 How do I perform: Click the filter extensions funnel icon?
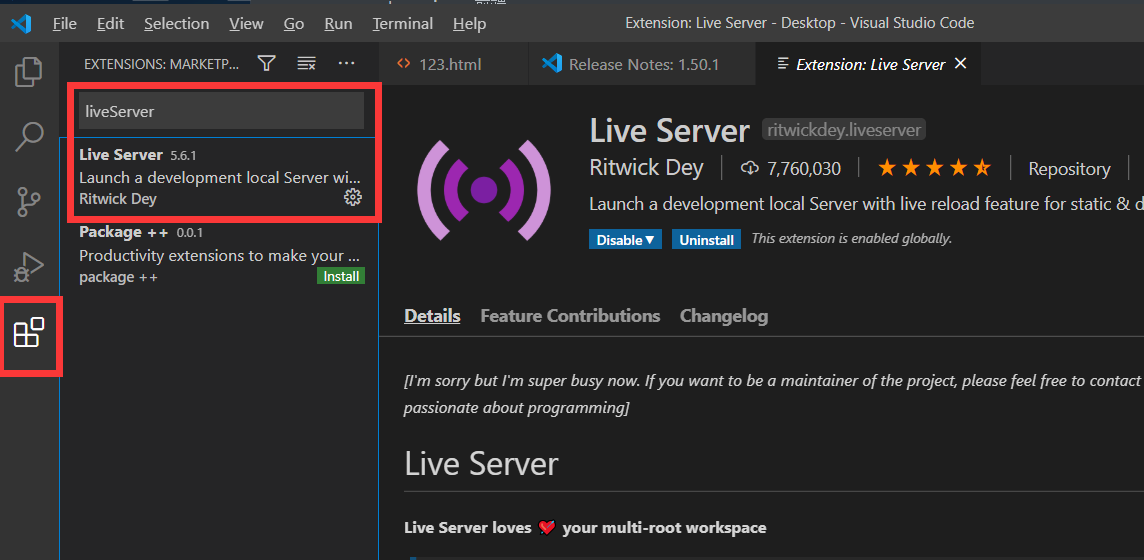tap(267, 64)
